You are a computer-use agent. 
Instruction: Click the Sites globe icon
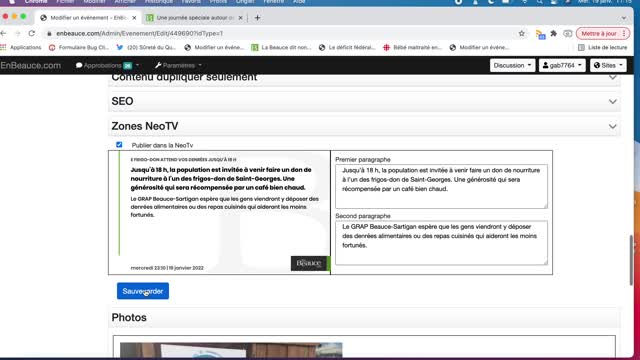tap(597, 65)
